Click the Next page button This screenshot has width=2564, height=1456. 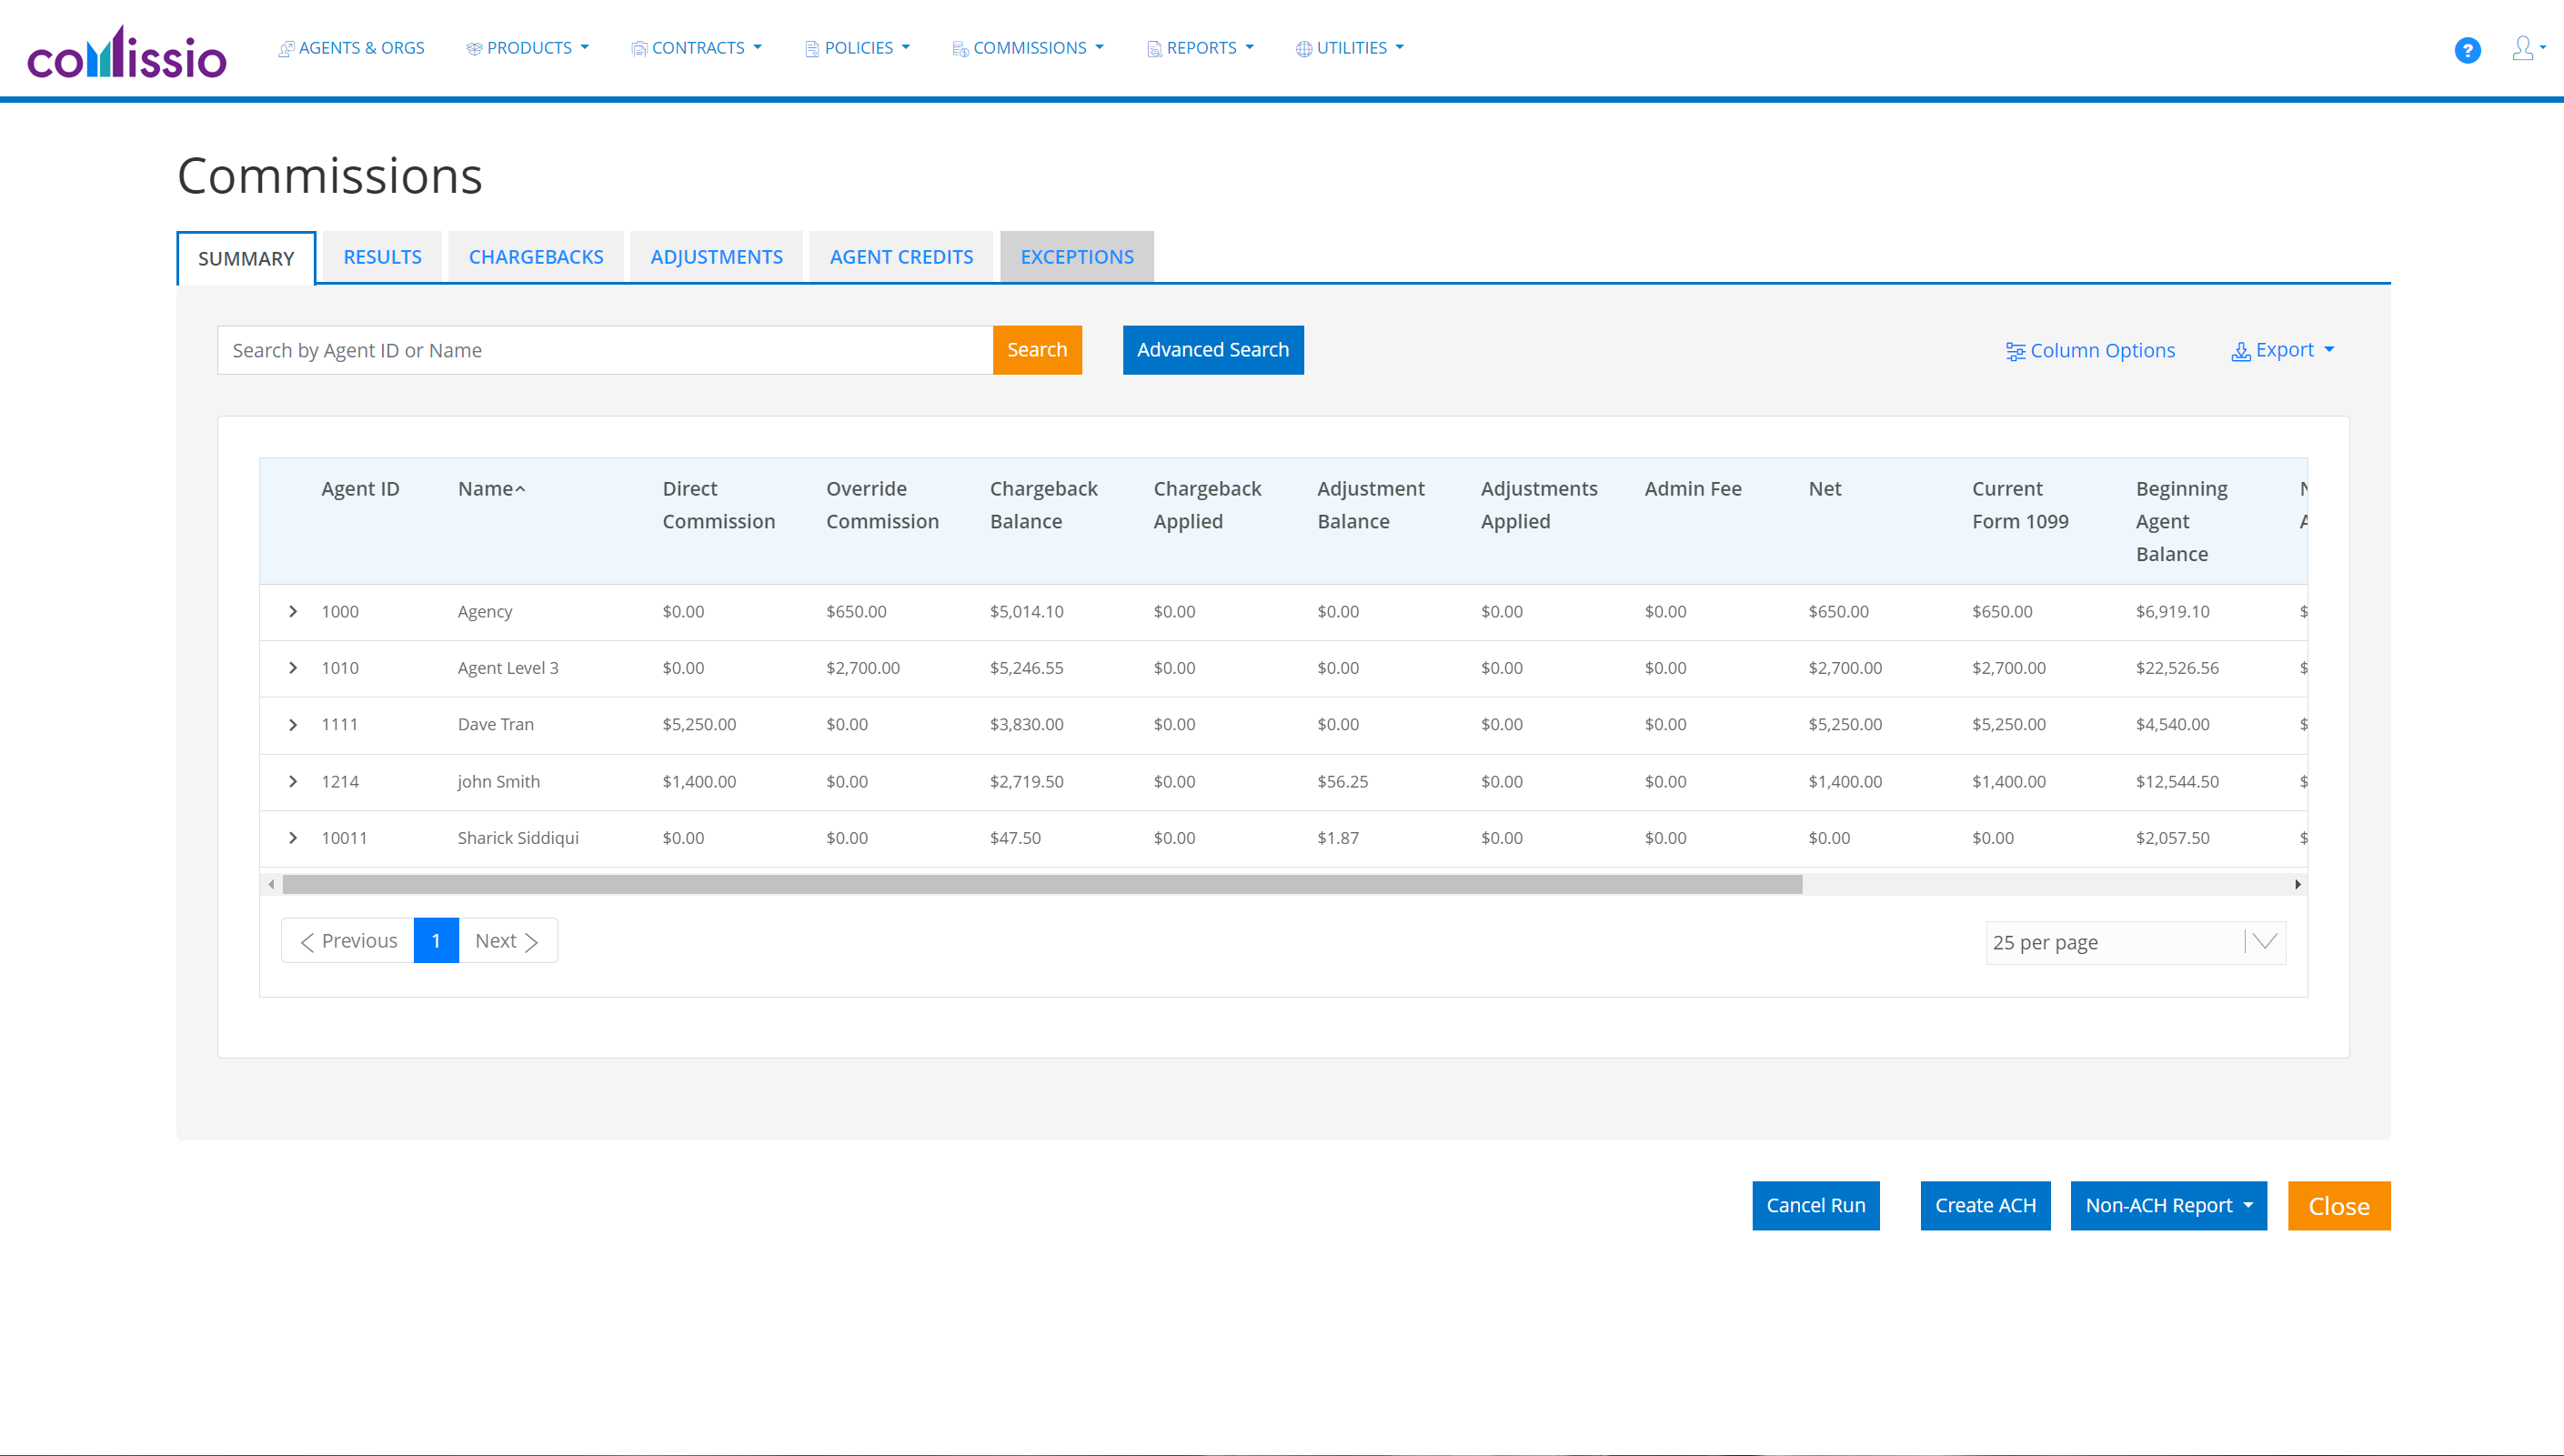coord(507,940)
